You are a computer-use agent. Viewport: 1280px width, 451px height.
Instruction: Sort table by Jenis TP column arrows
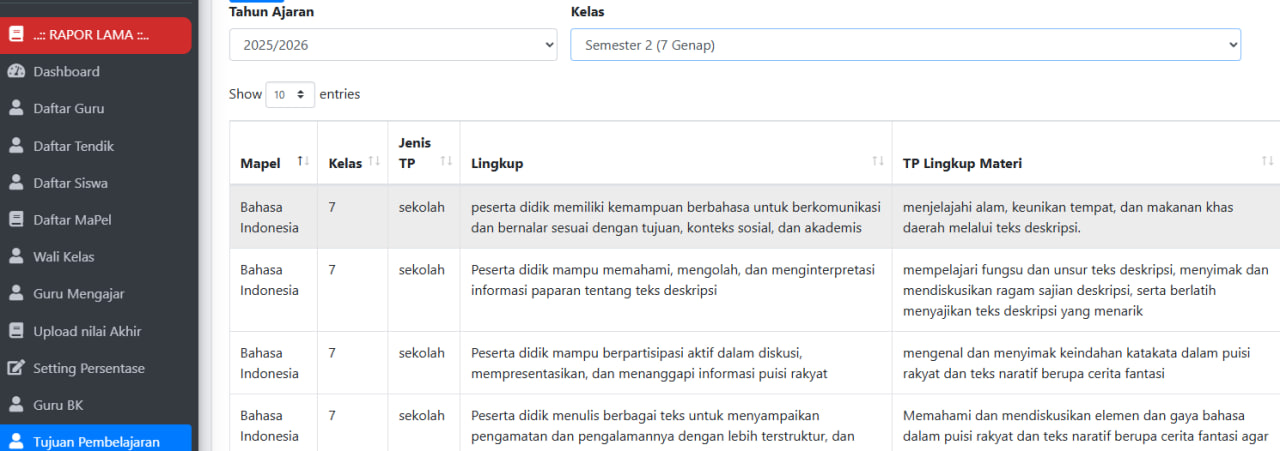pyautogui.click(x=446, y=162)
